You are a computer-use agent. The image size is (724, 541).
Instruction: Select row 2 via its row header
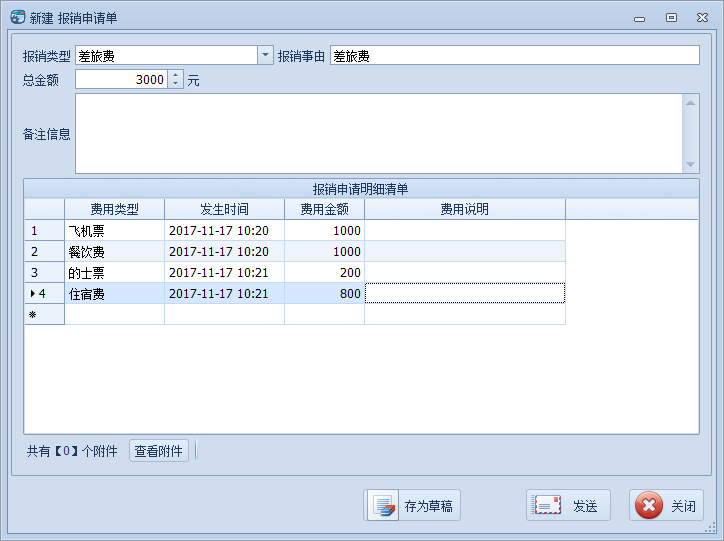[44, 252]
